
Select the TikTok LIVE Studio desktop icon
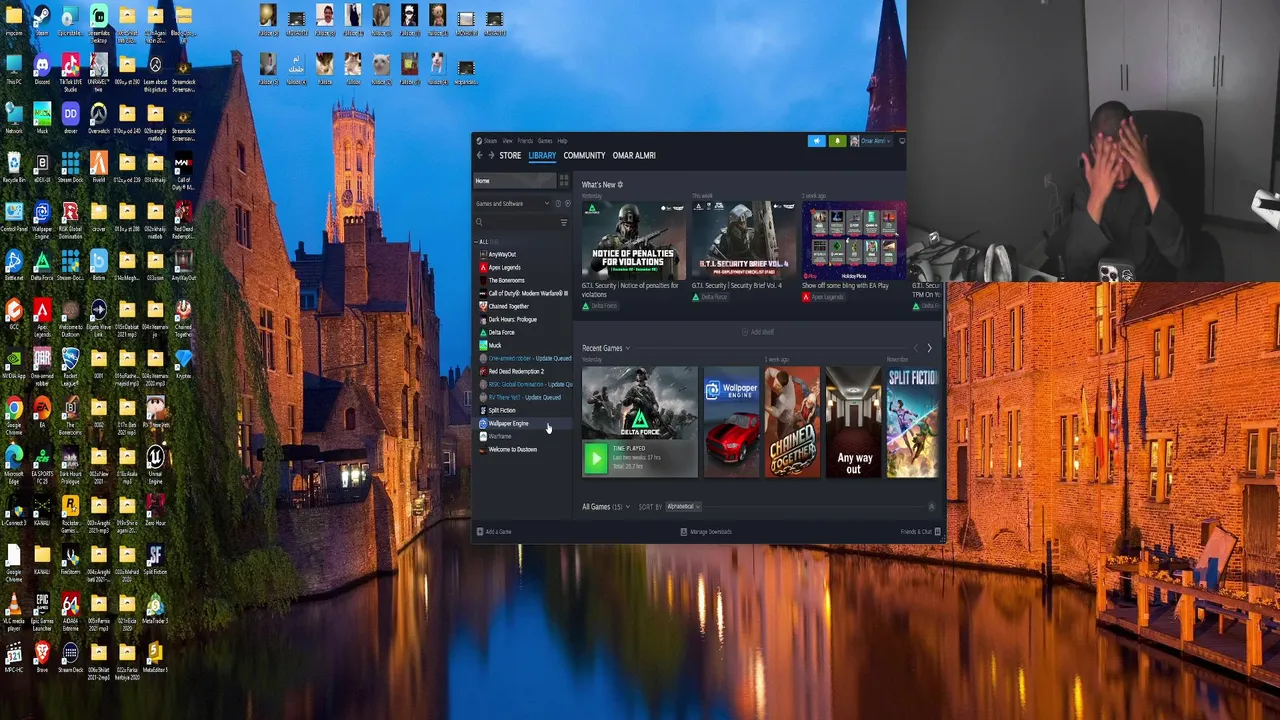[70, 72]
